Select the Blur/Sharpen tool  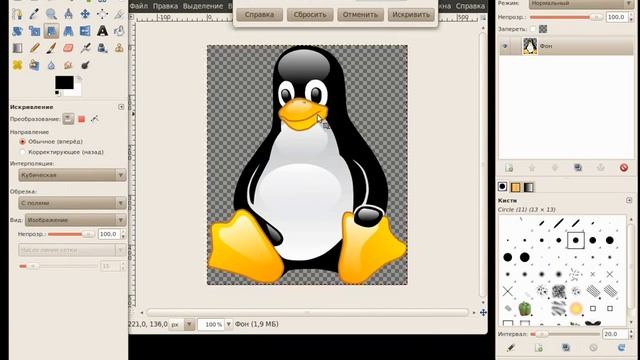tap(51, 65)
